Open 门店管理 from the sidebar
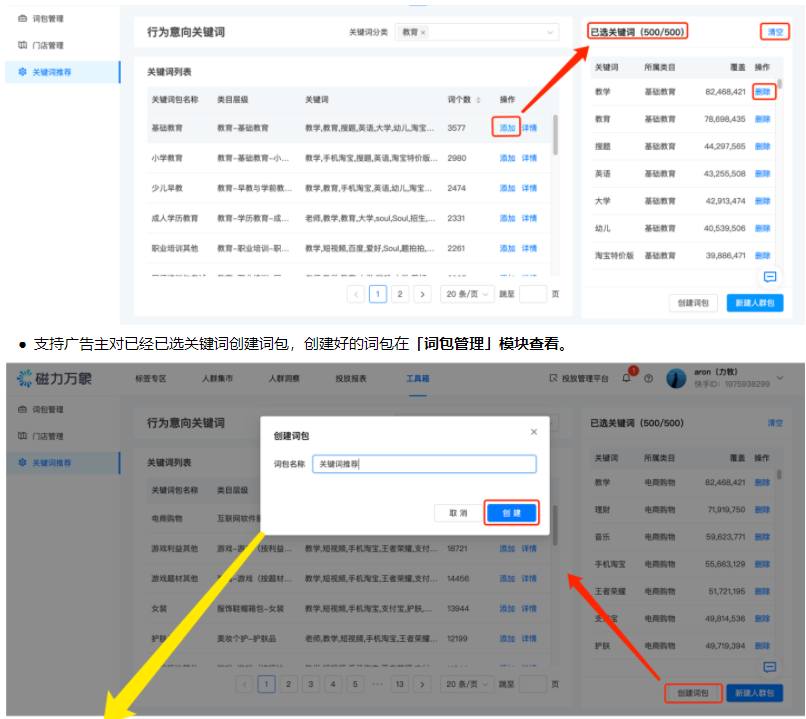 (x=45, y=44)
